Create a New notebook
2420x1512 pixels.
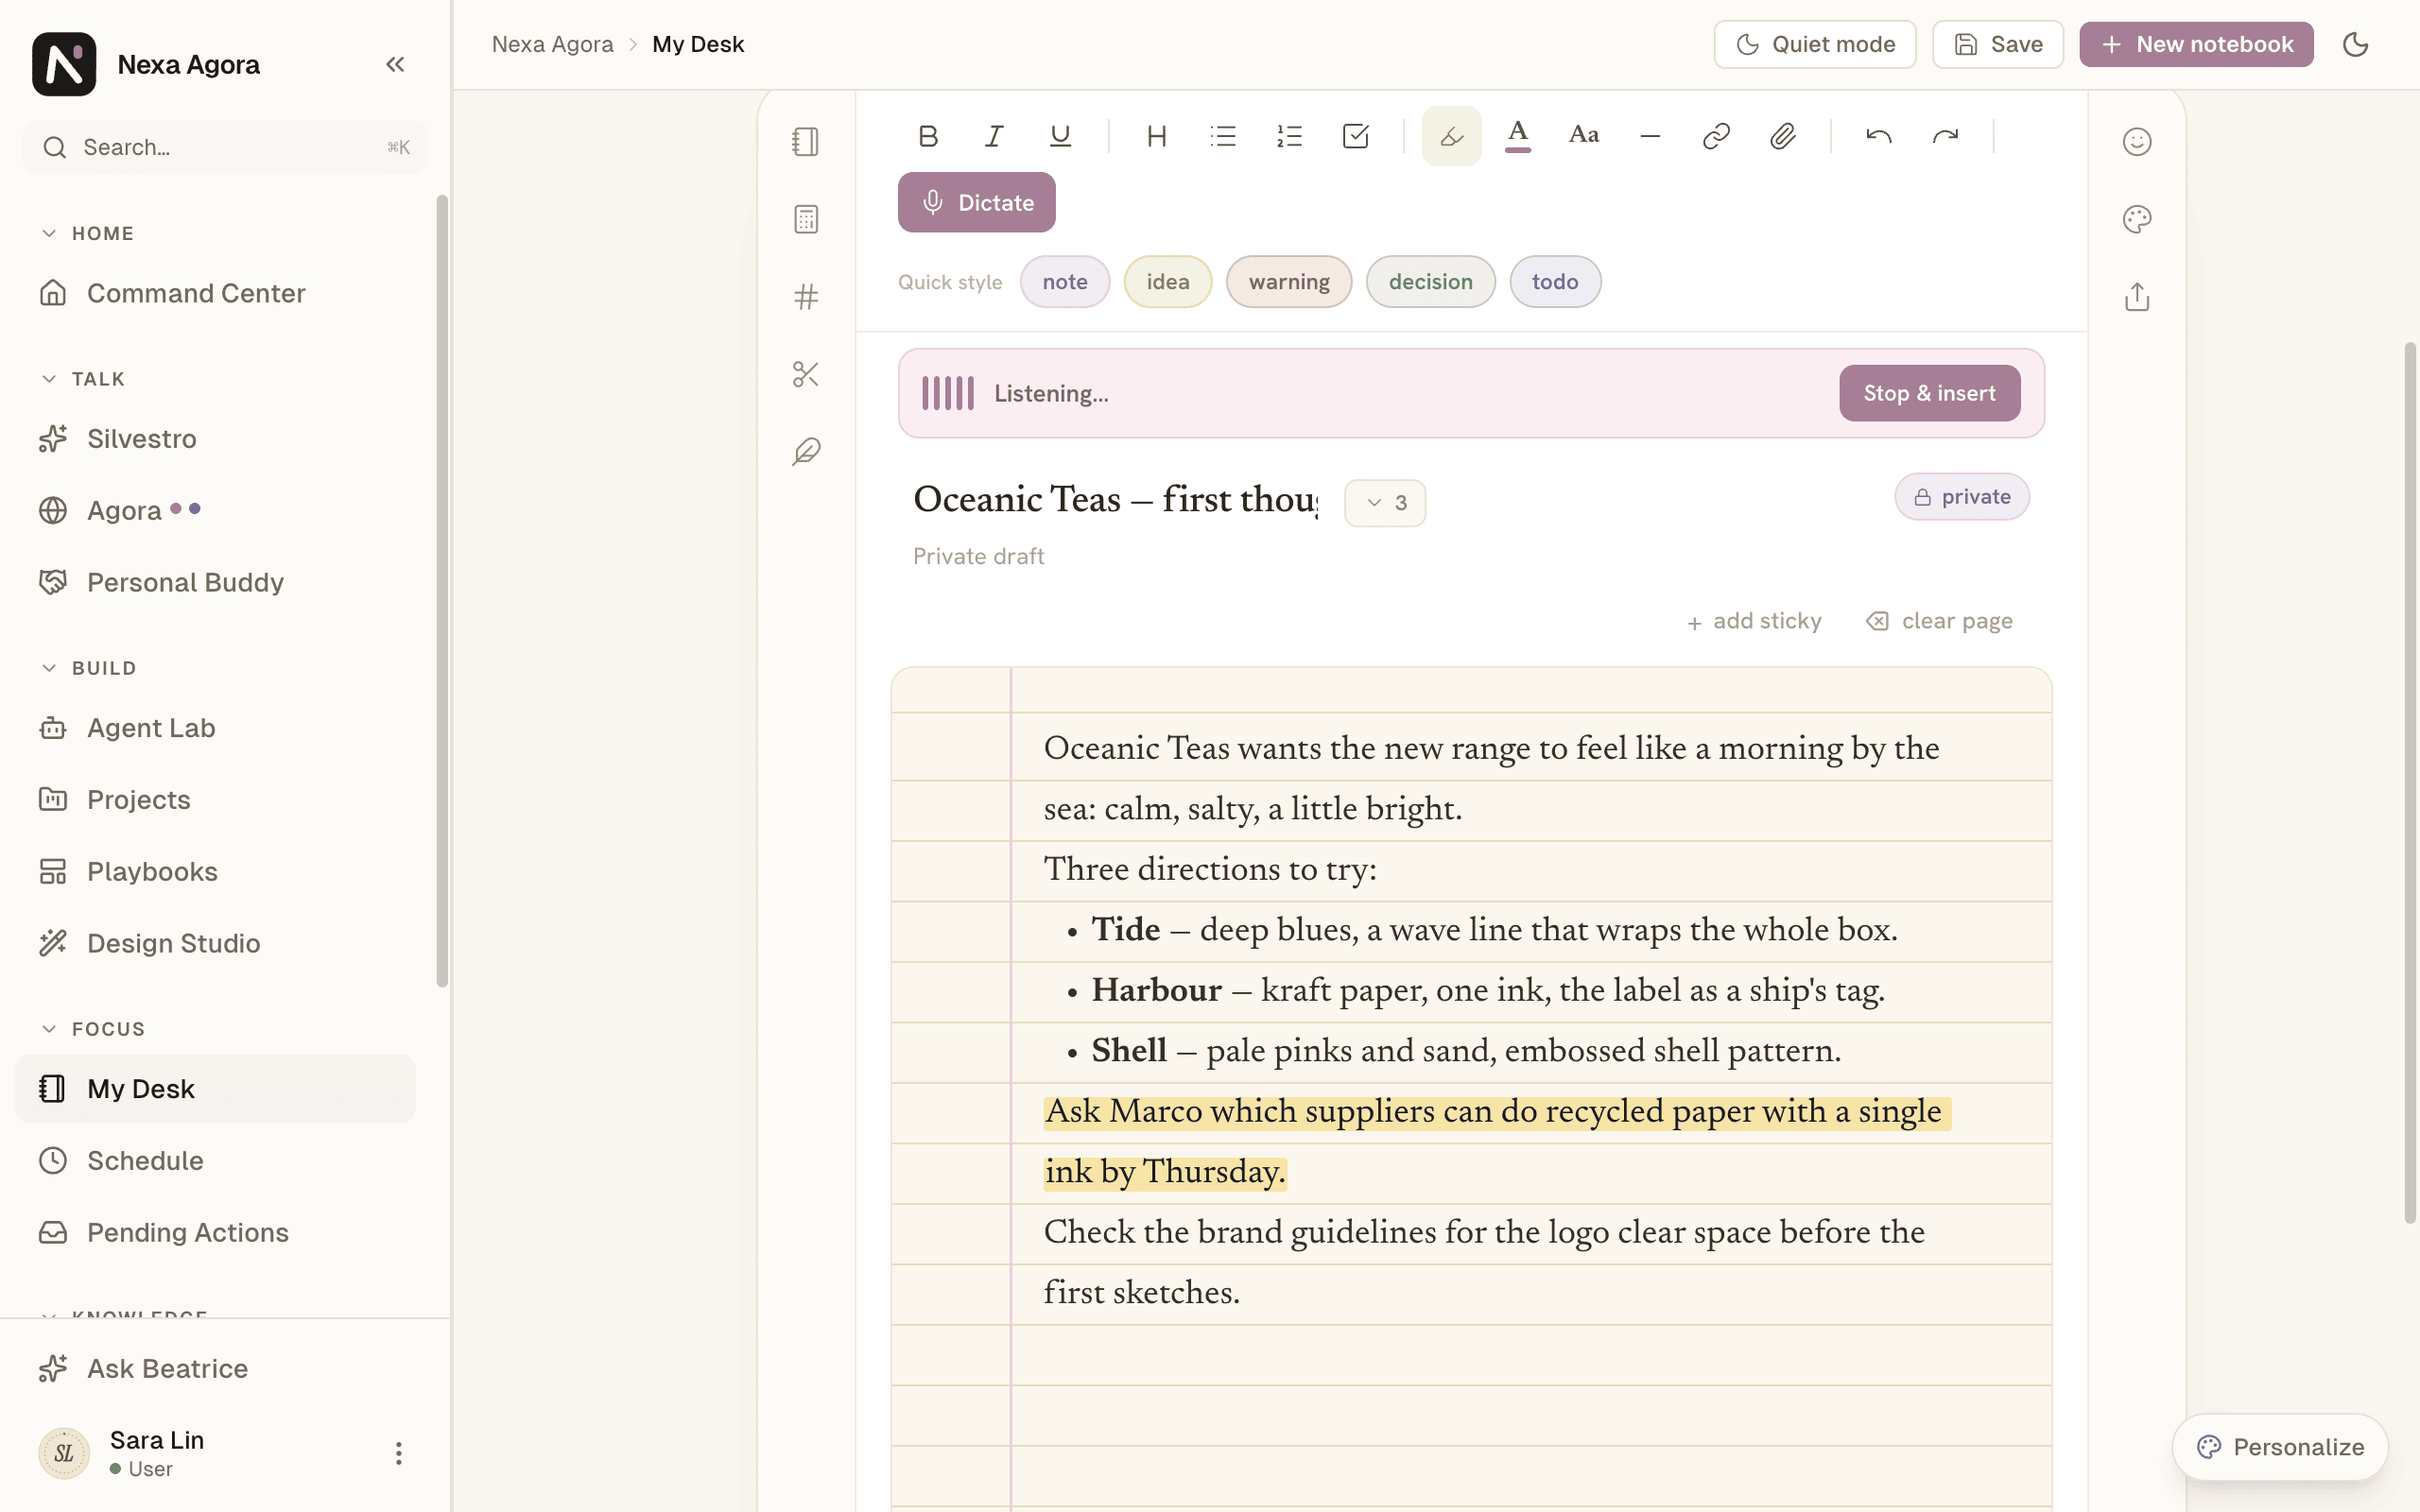(x=2196, y=44)
